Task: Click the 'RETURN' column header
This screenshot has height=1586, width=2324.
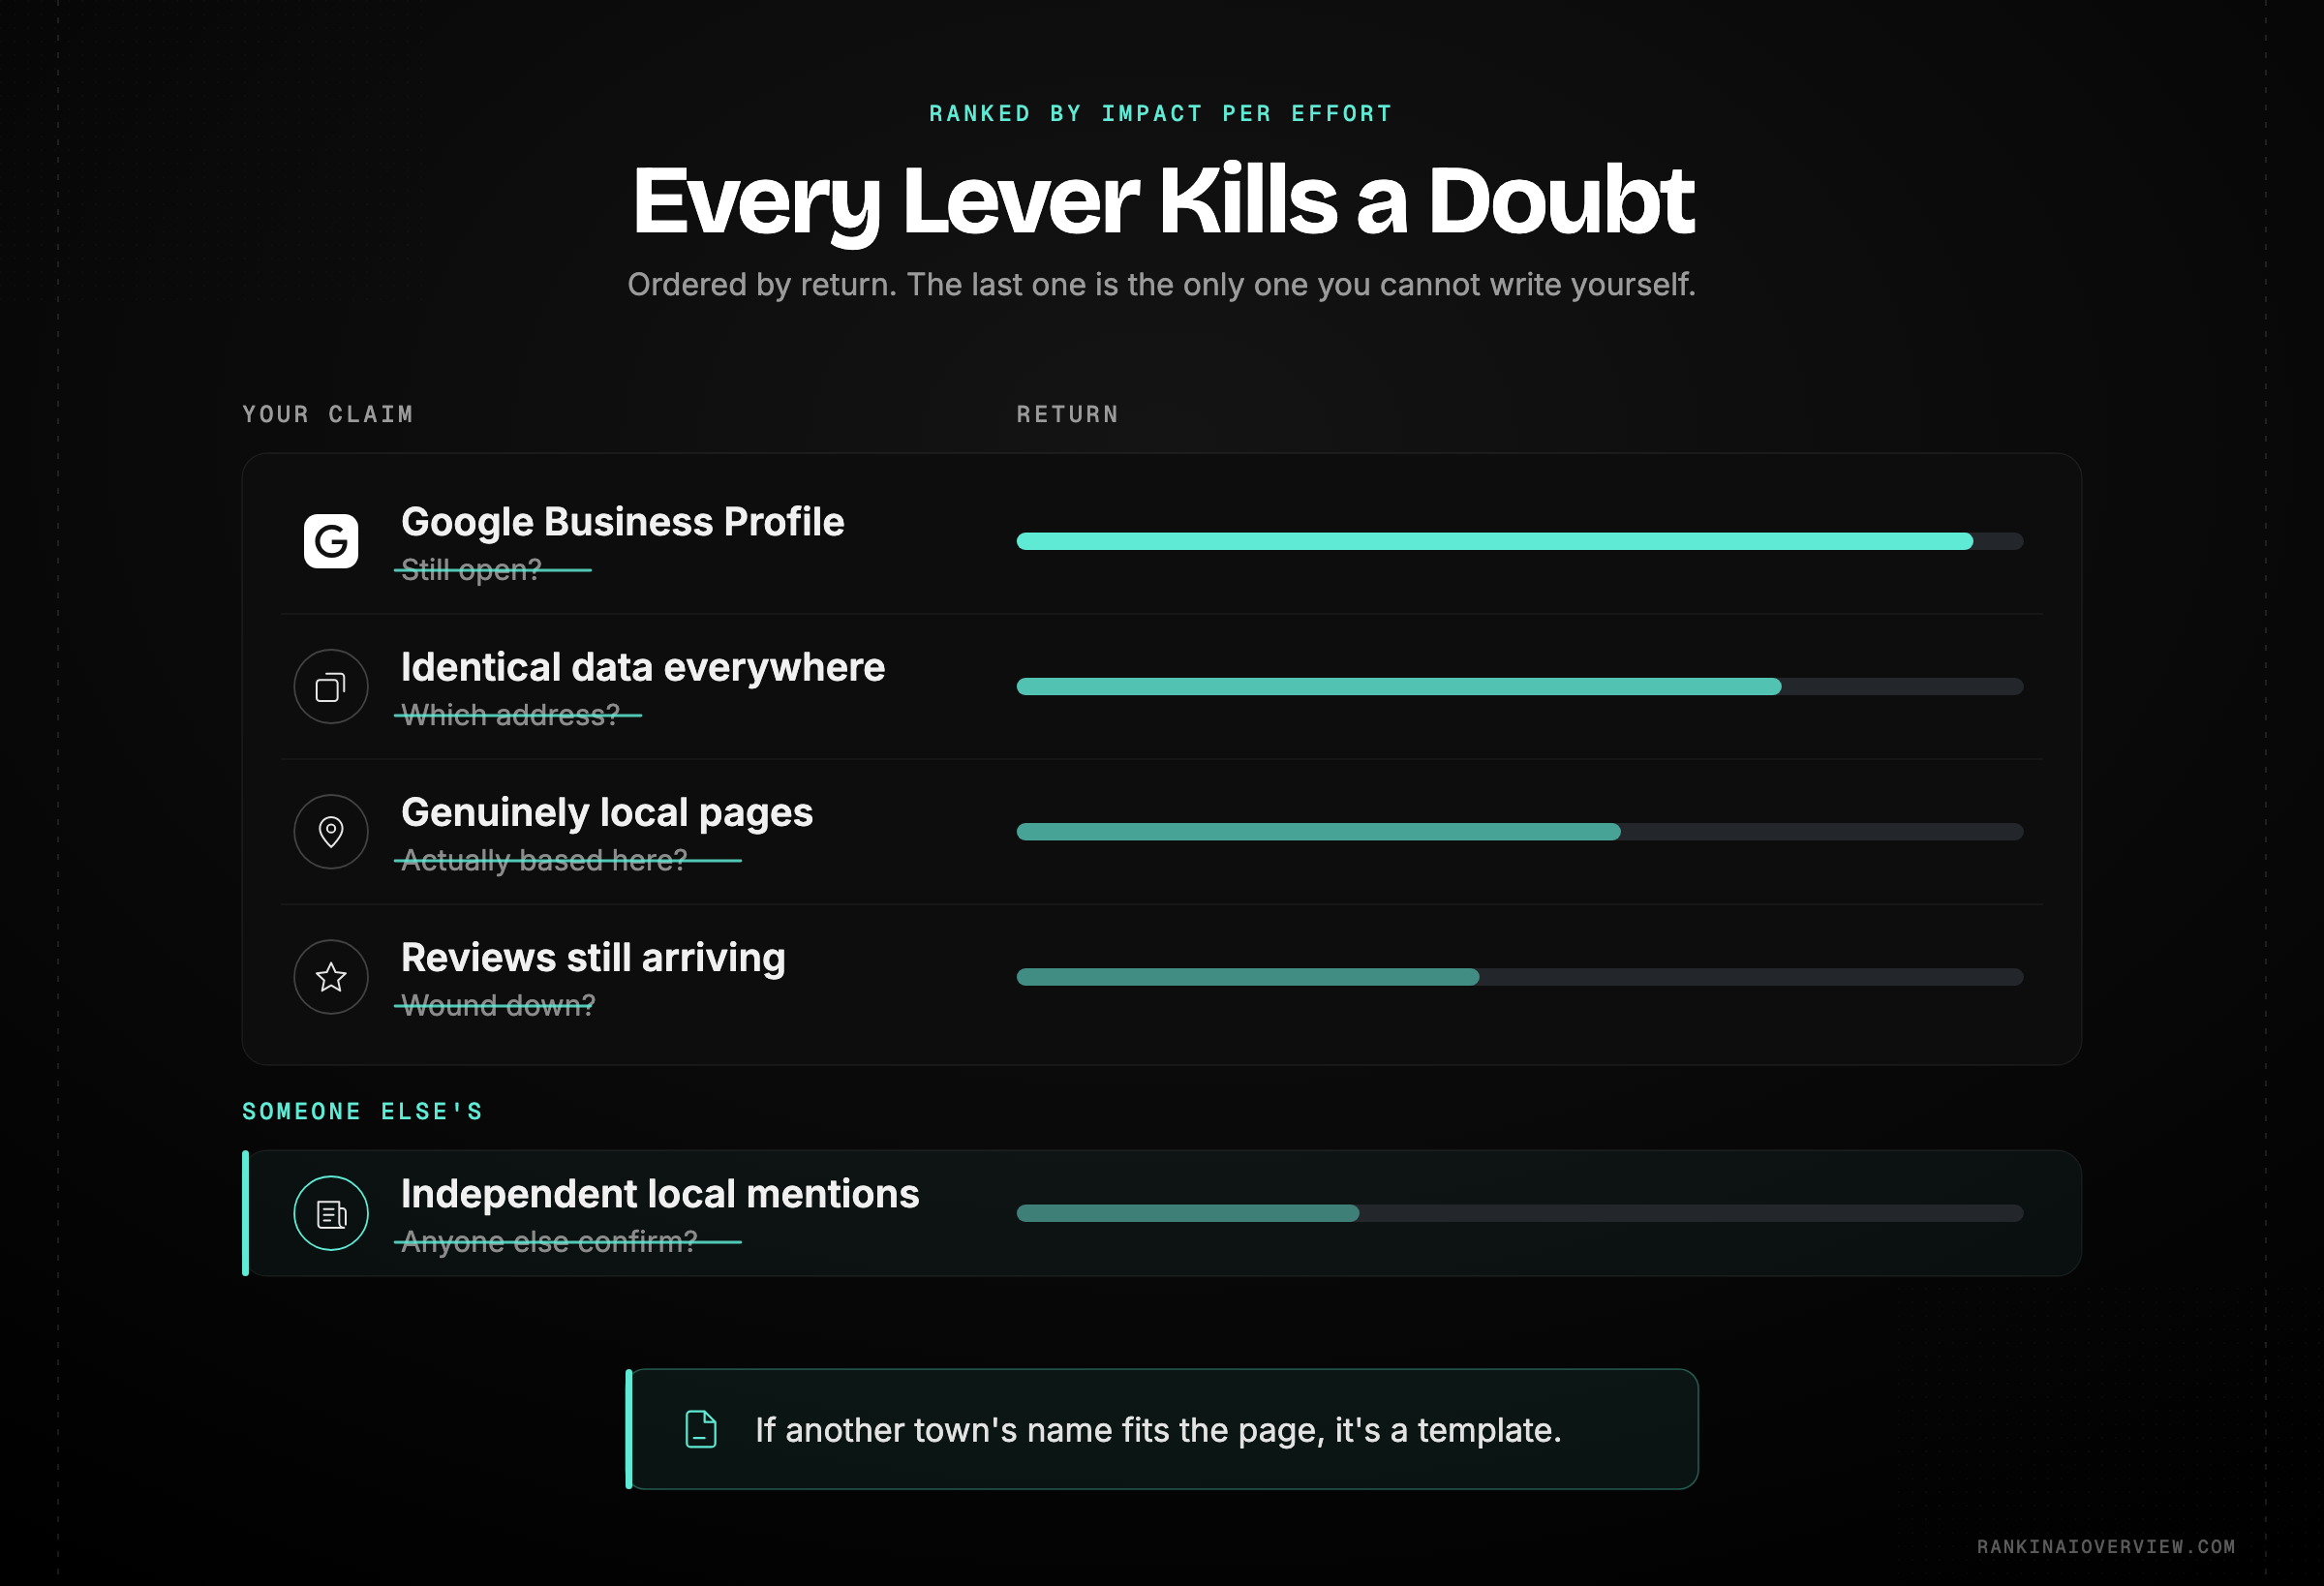Action: [1068, 414]
